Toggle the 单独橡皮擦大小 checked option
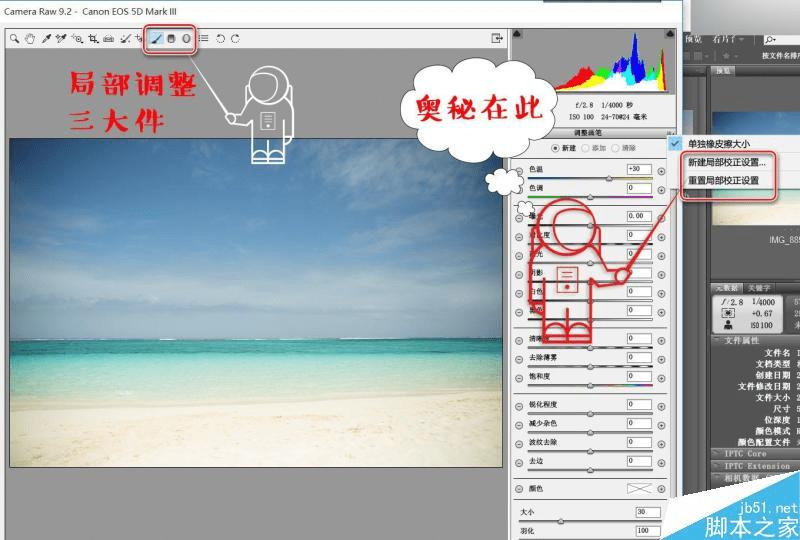 712,144
